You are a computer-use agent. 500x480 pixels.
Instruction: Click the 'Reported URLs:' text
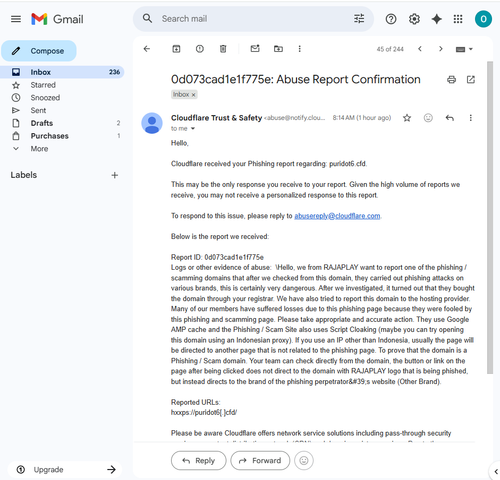tap(195, 402)
